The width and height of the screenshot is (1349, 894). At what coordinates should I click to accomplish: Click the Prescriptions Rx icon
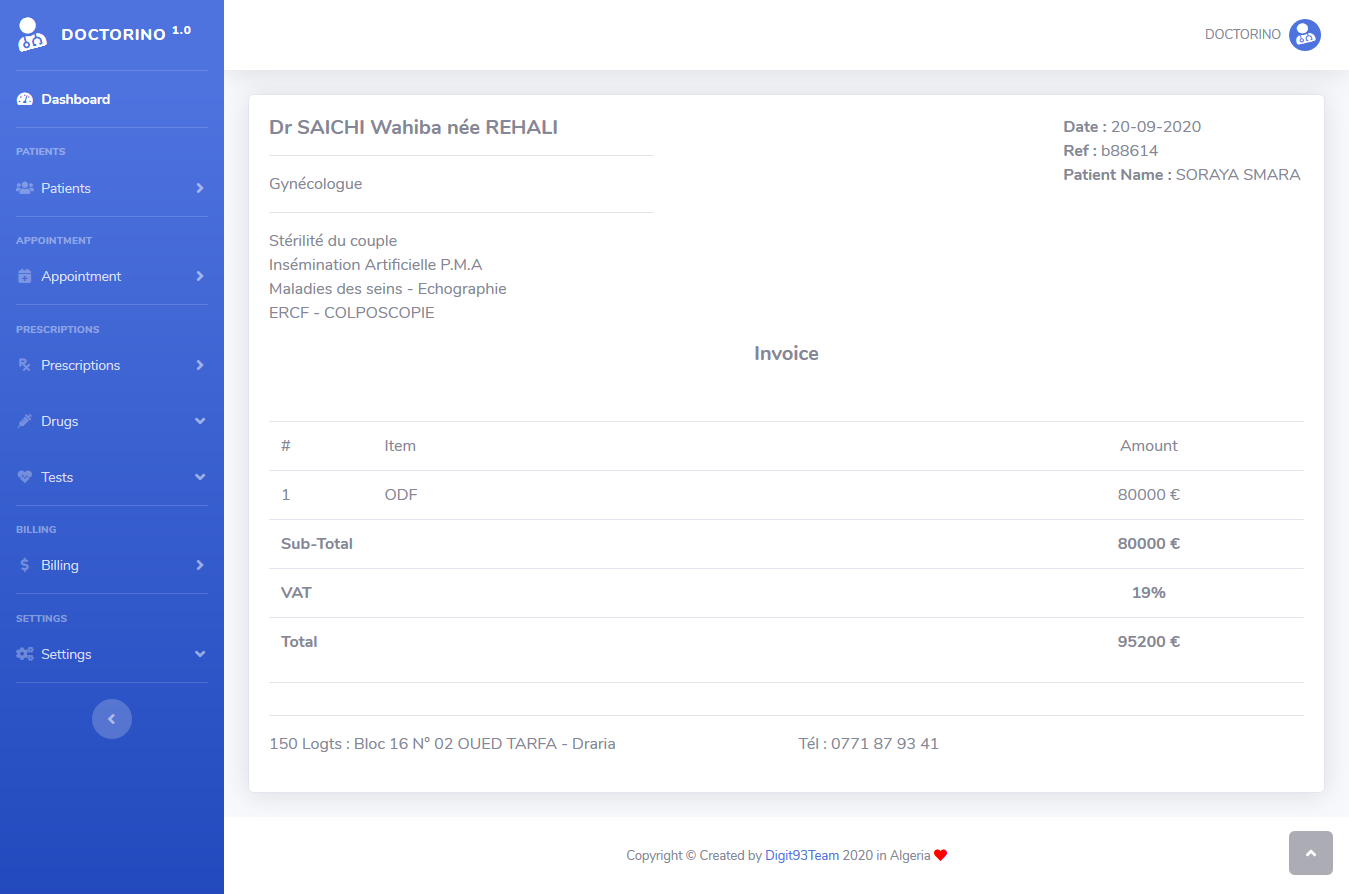tap(25, 365)
